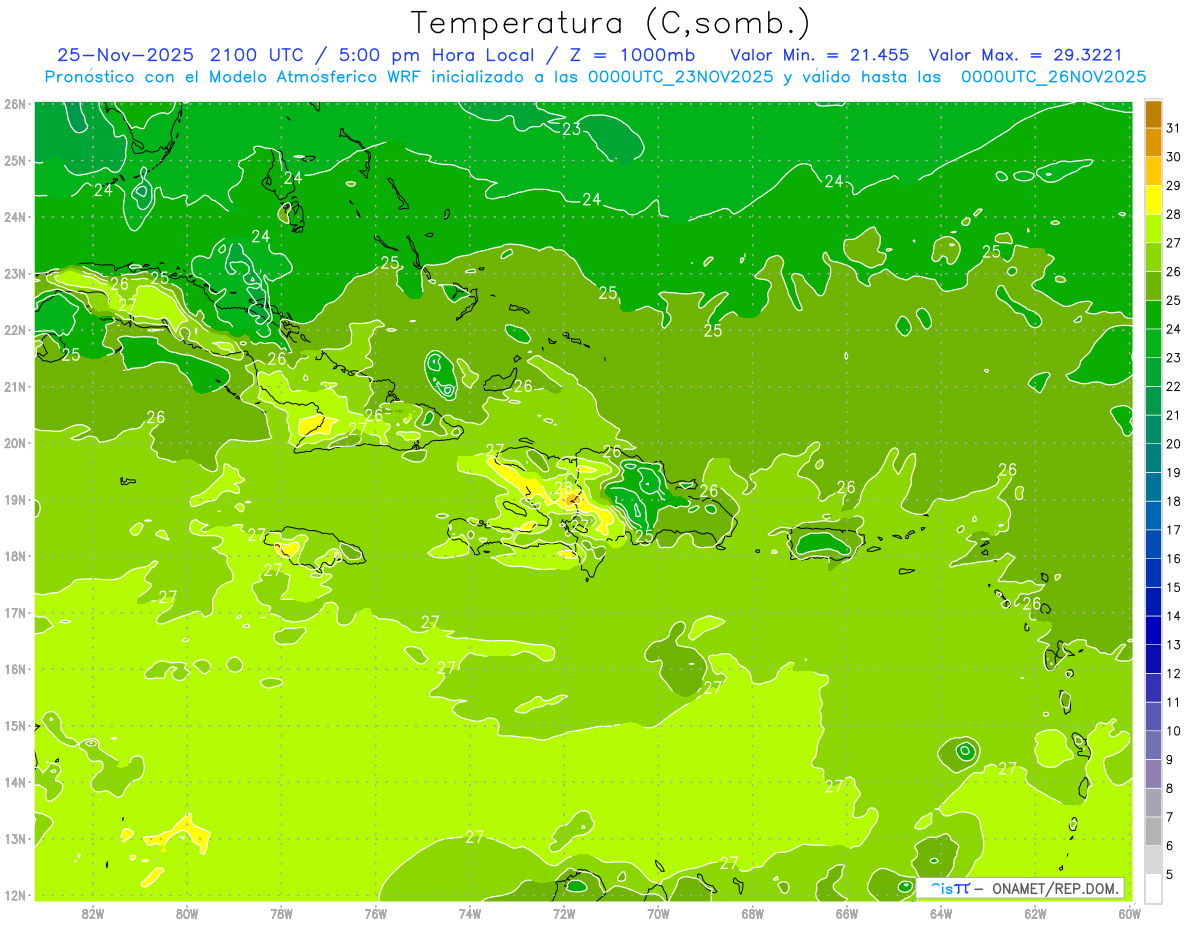This screenshot has height=927, width=1200.
Task: Click the latitude label '20N'
Action: 15,443
